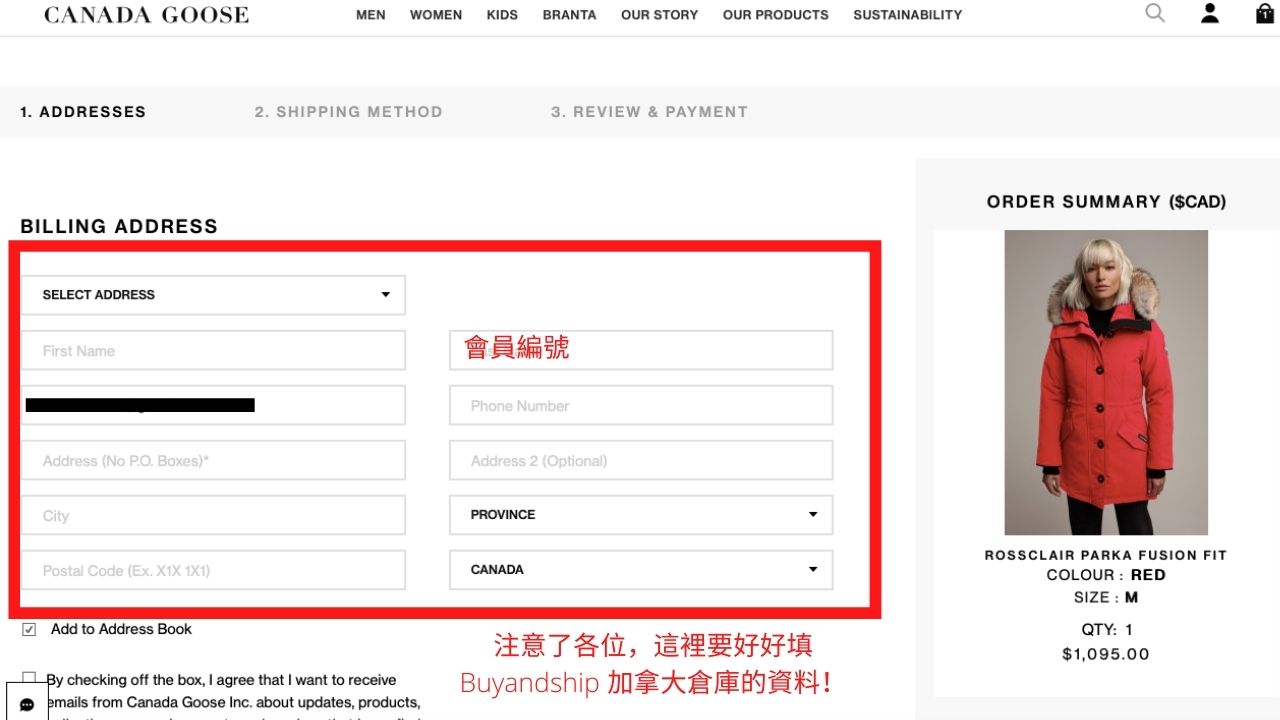Click the search magnifier icon
1280x720 pixels.
pos(1155,14)
